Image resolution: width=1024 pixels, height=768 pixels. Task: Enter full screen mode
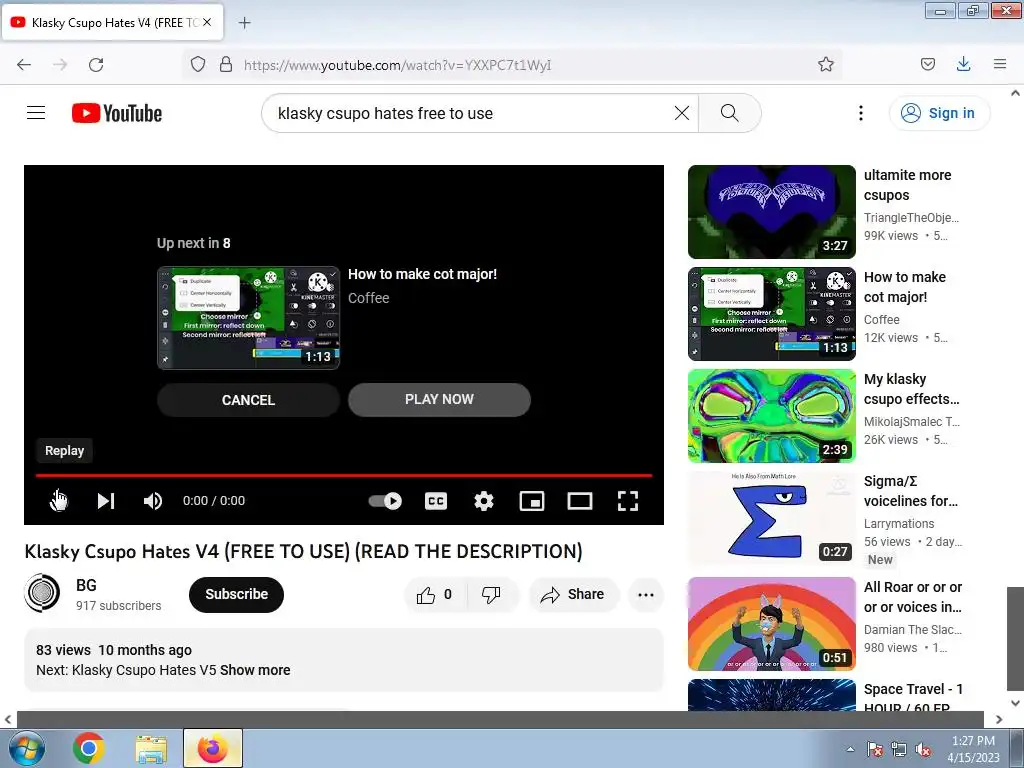628,501
